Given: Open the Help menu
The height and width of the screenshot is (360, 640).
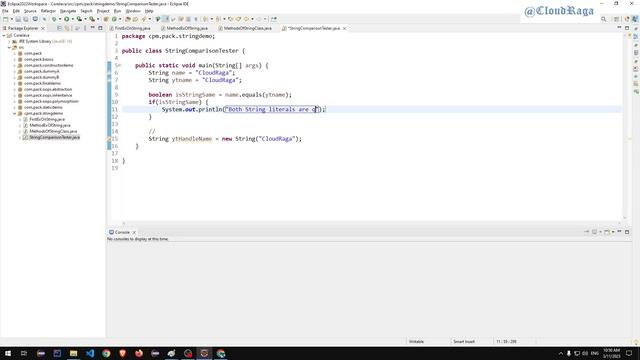Looking at the screenshot, I should coord(149,11).
